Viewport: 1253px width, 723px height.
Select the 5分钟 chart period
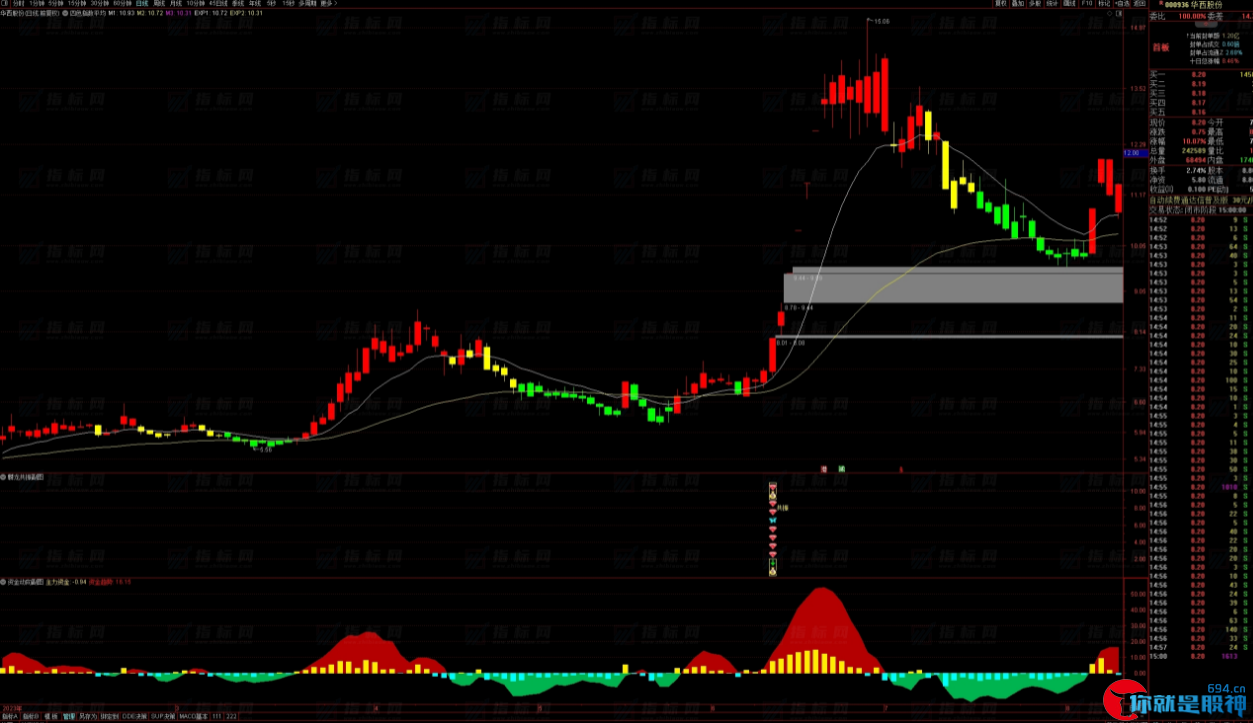tap(55, 4)
